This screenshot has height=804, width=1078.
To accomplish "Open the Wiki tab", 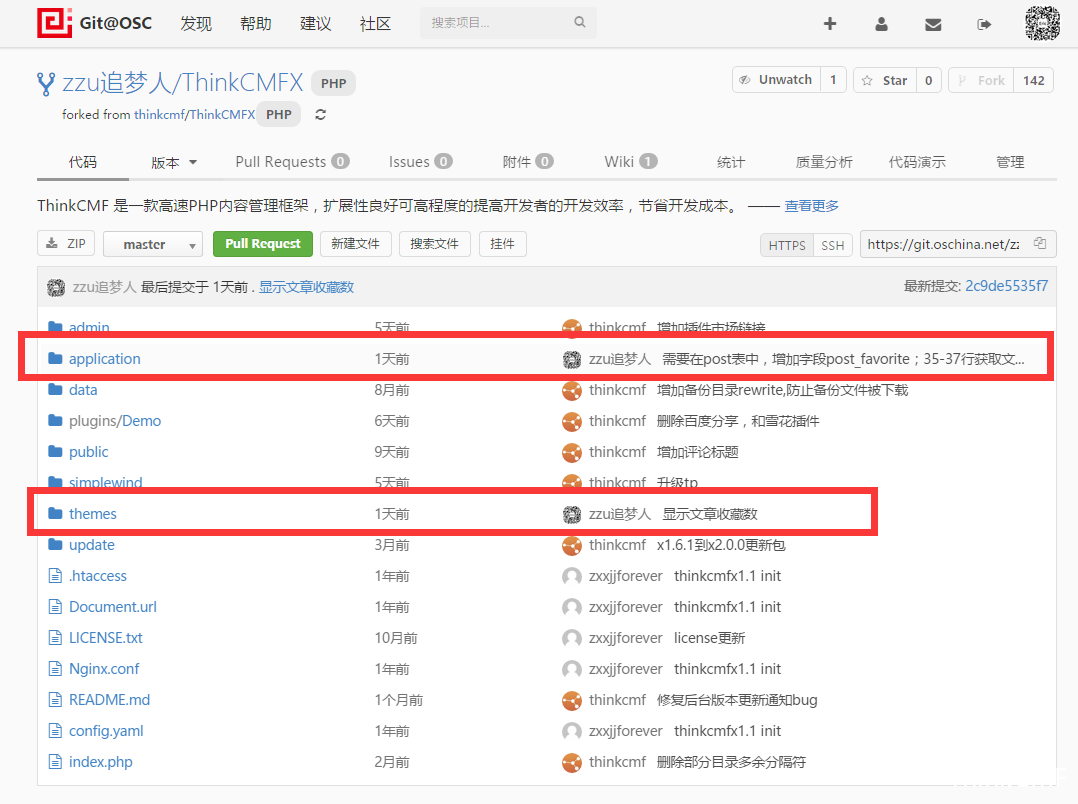I will click(630, 162).
